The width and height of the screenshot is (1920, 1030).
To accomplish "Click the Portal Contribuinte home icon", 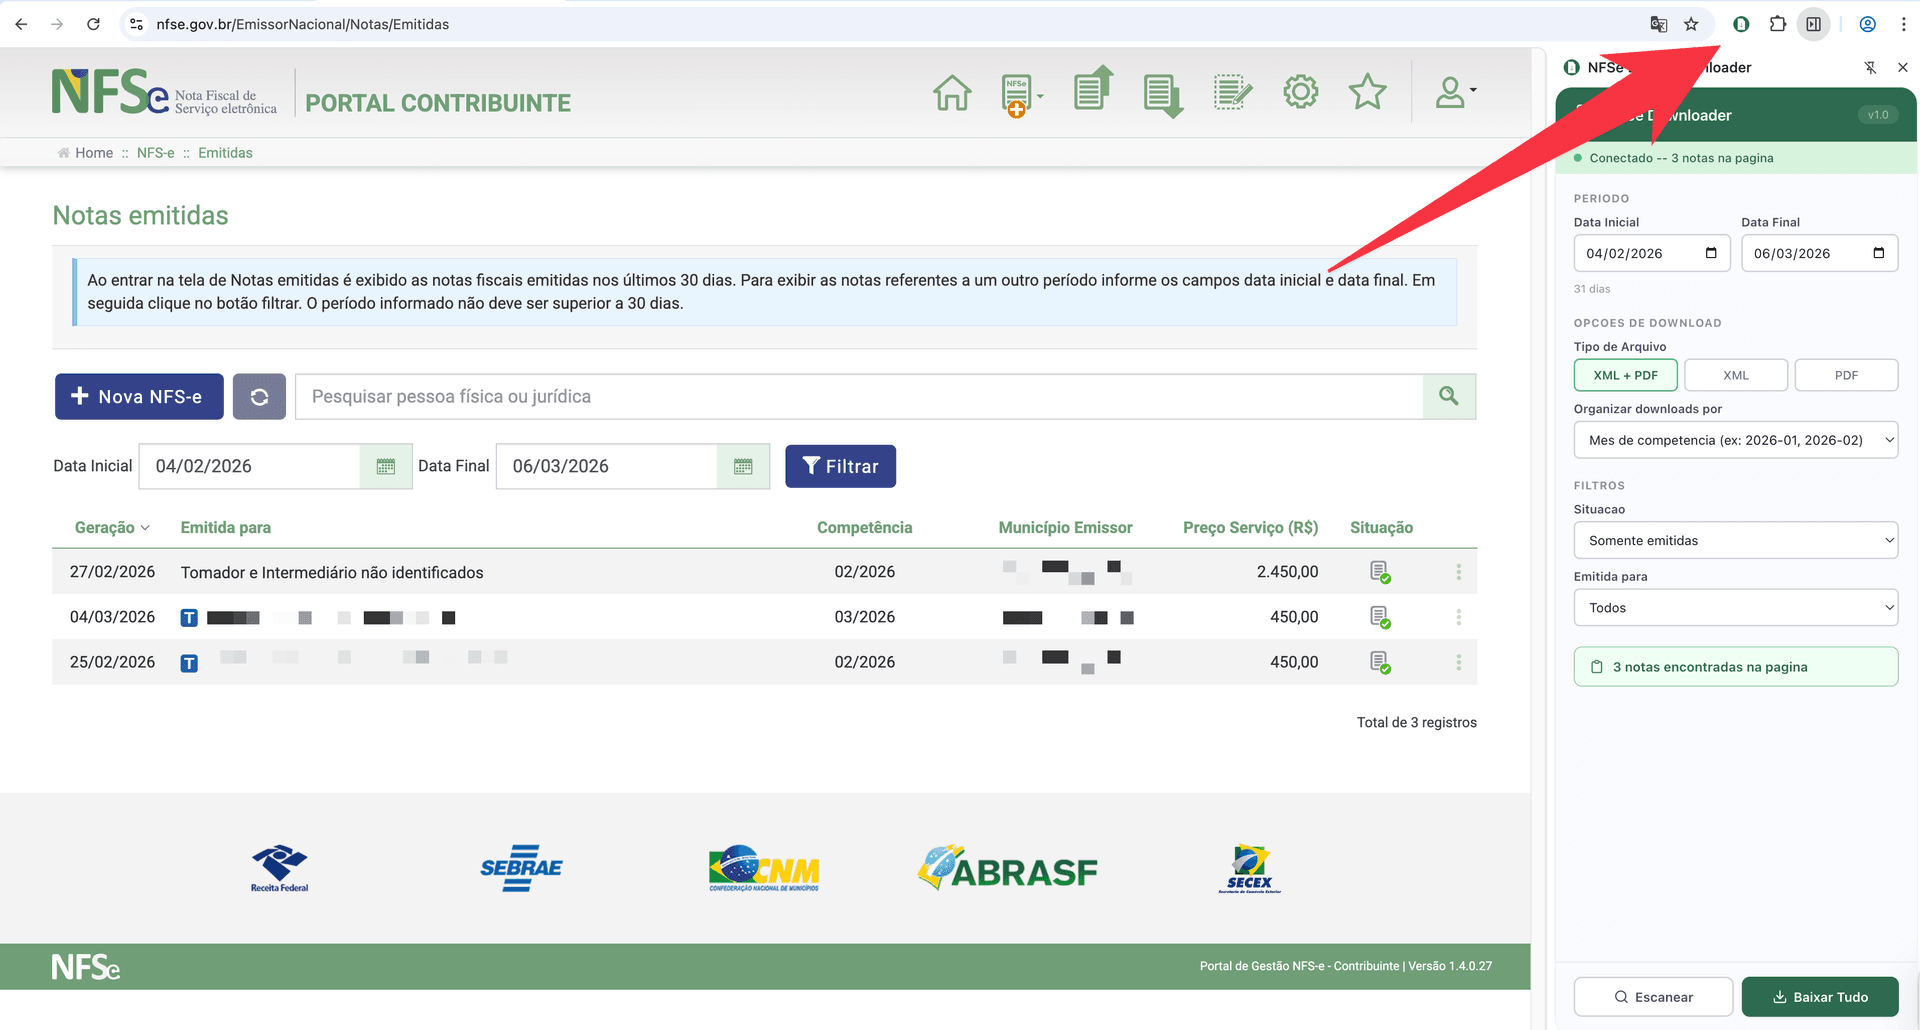I will pos(951,92).
